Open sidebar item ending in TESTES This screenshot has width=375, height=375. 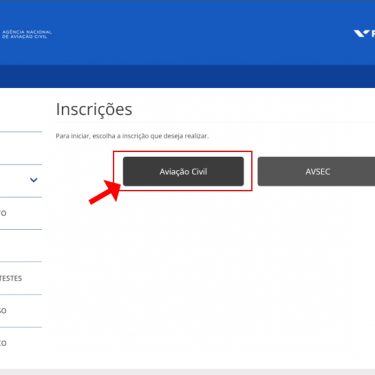(21, 278)
